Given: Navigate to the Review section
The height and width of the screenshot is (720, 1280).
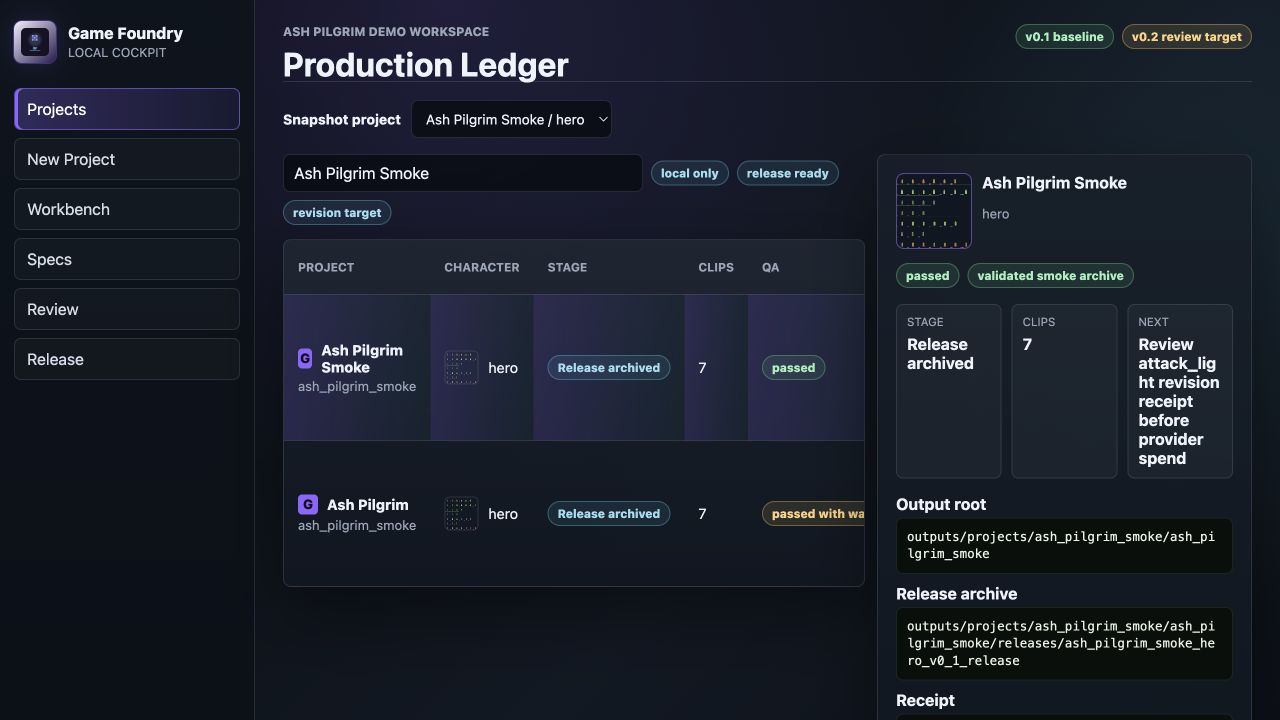Looking at the screenshot, I should point(127,309).
